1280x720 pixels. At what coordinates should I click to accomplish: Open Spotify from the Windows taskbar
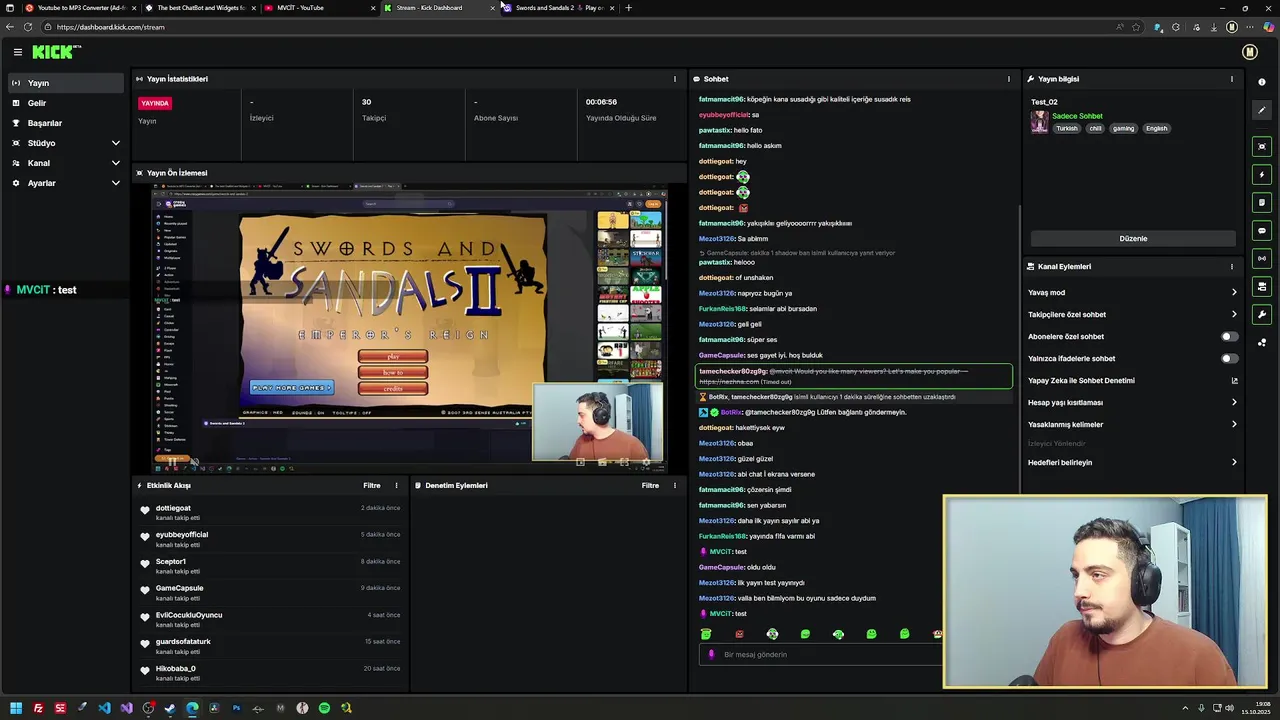pyautogui.click(x=324, y=708)
